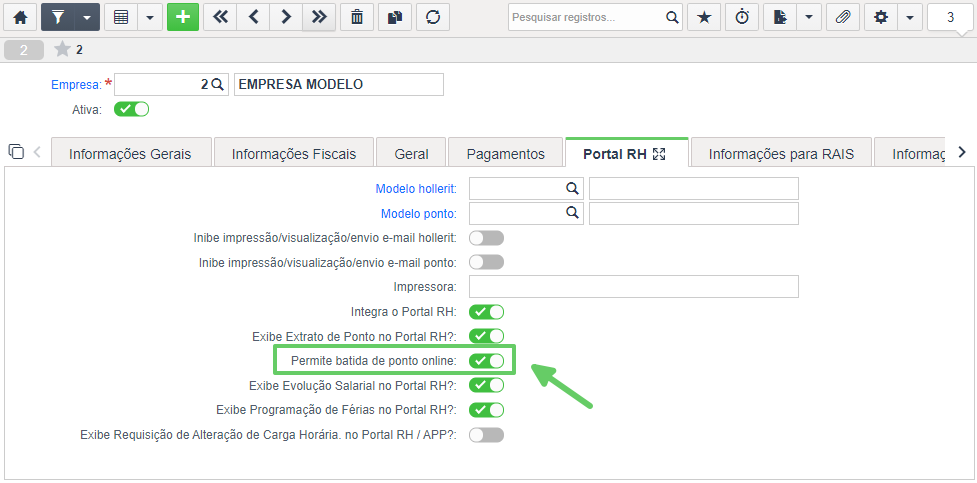977x483 pixels.
Task: Switch to Informações Fiscais tab
Action: [294, 154]
